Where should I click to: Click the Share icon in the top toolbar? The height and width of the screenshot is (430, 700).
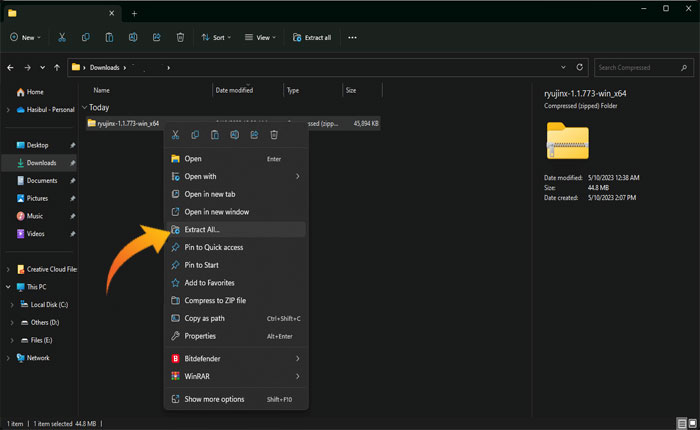pyautogui.click(x=157, y=37)
